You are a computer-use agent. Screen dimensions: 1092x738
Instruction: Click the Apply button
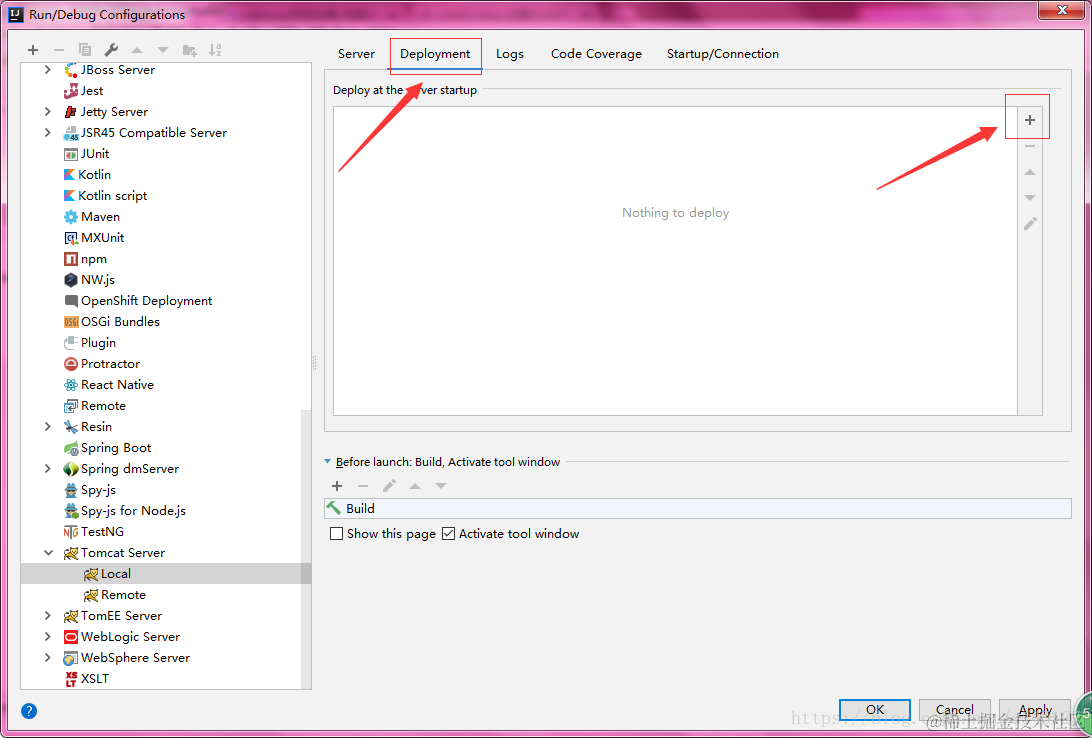click(1035, 710)
